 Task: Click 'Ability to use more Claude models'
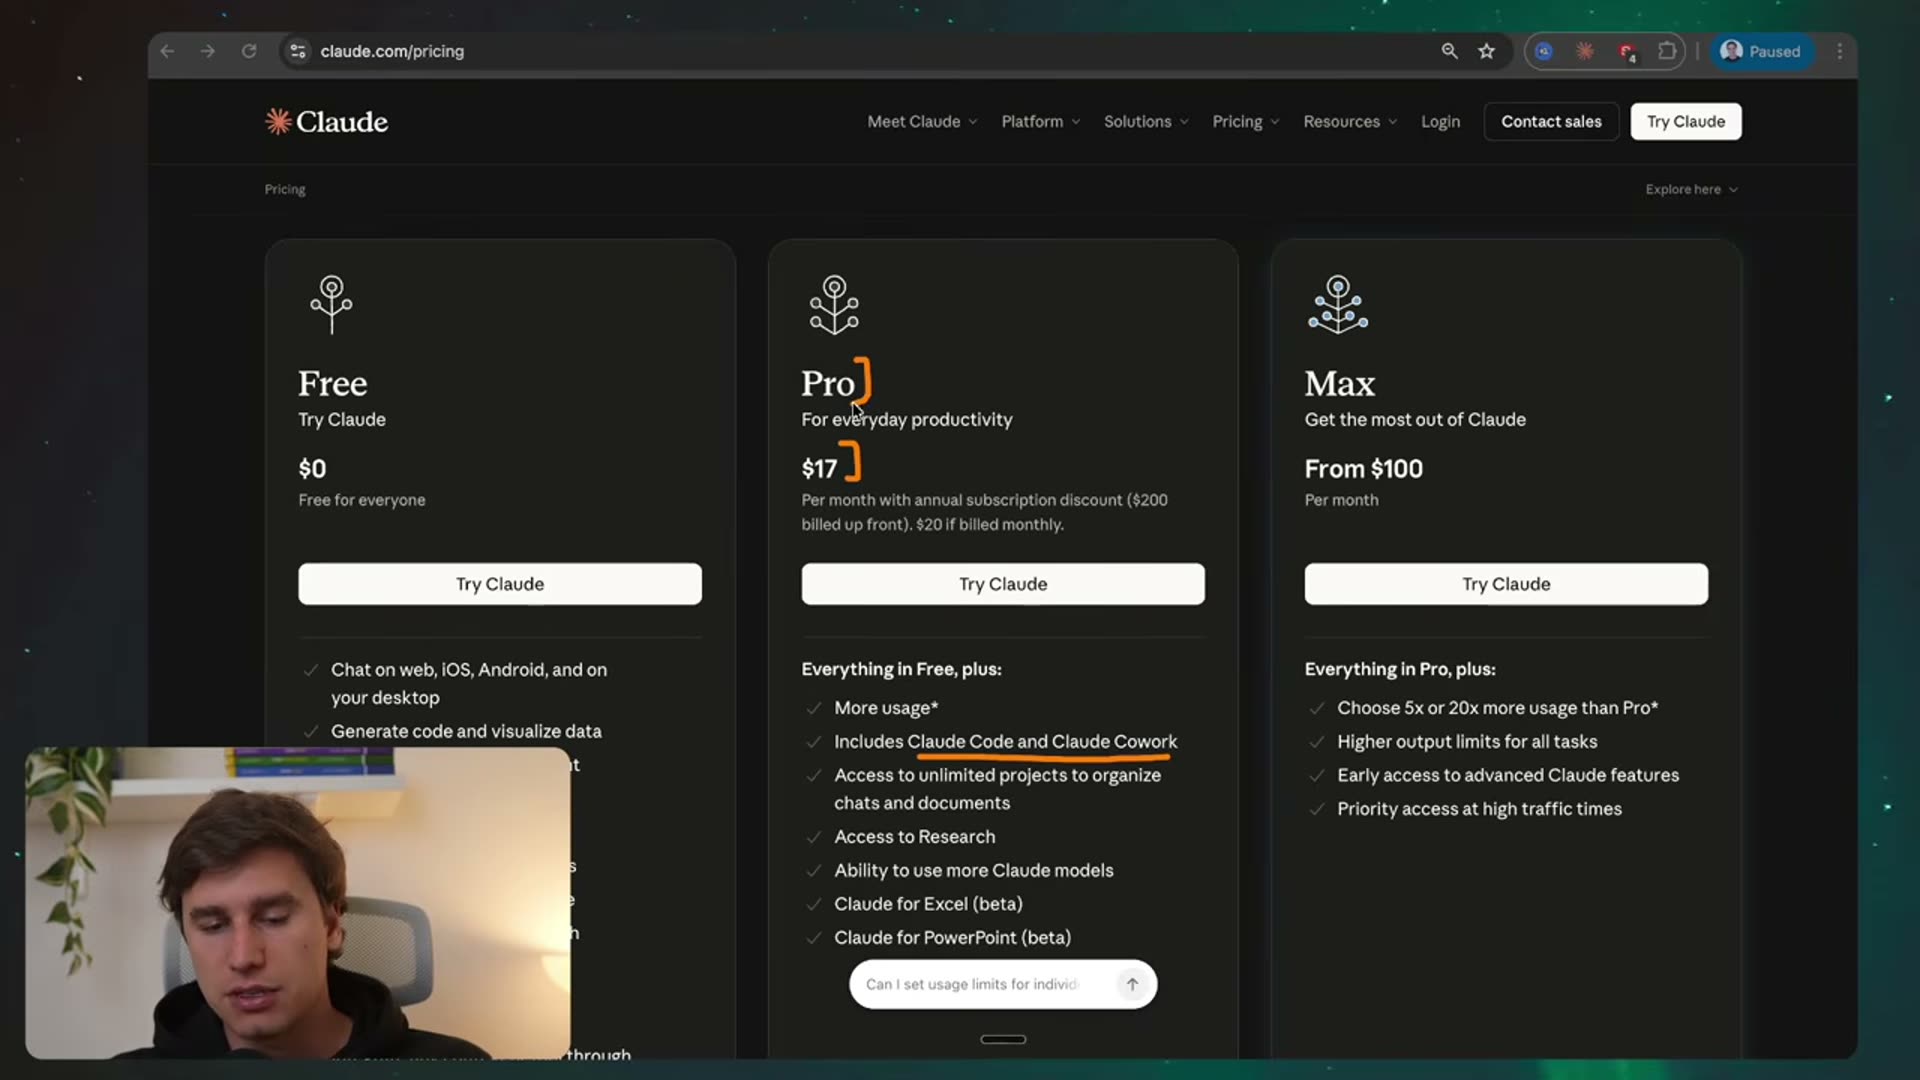pos(973,870)
